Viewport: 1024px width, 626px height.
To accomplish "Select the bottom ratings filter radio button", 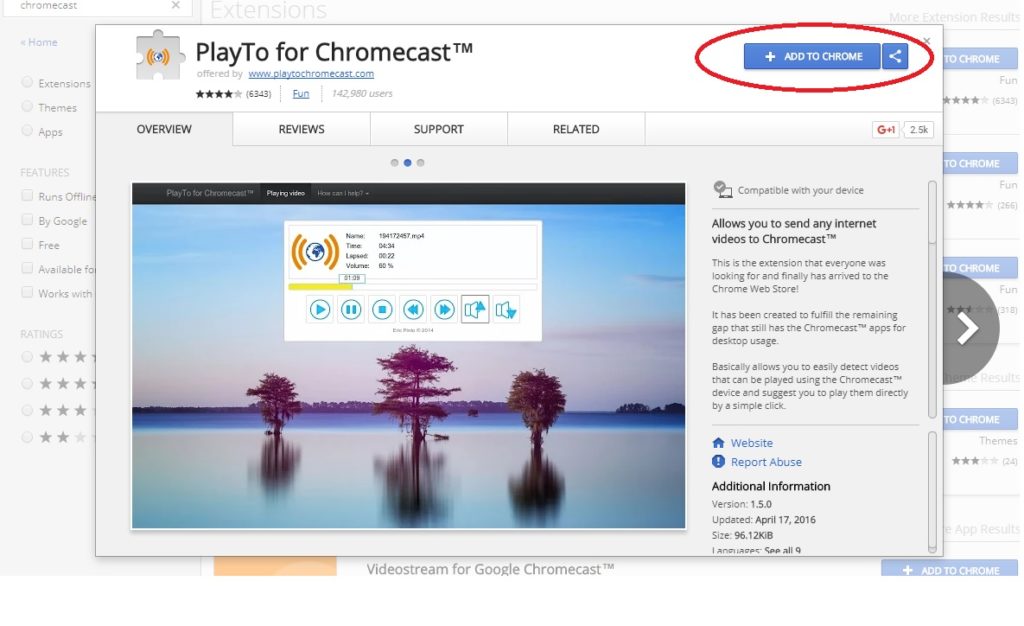I will point(27,437).
